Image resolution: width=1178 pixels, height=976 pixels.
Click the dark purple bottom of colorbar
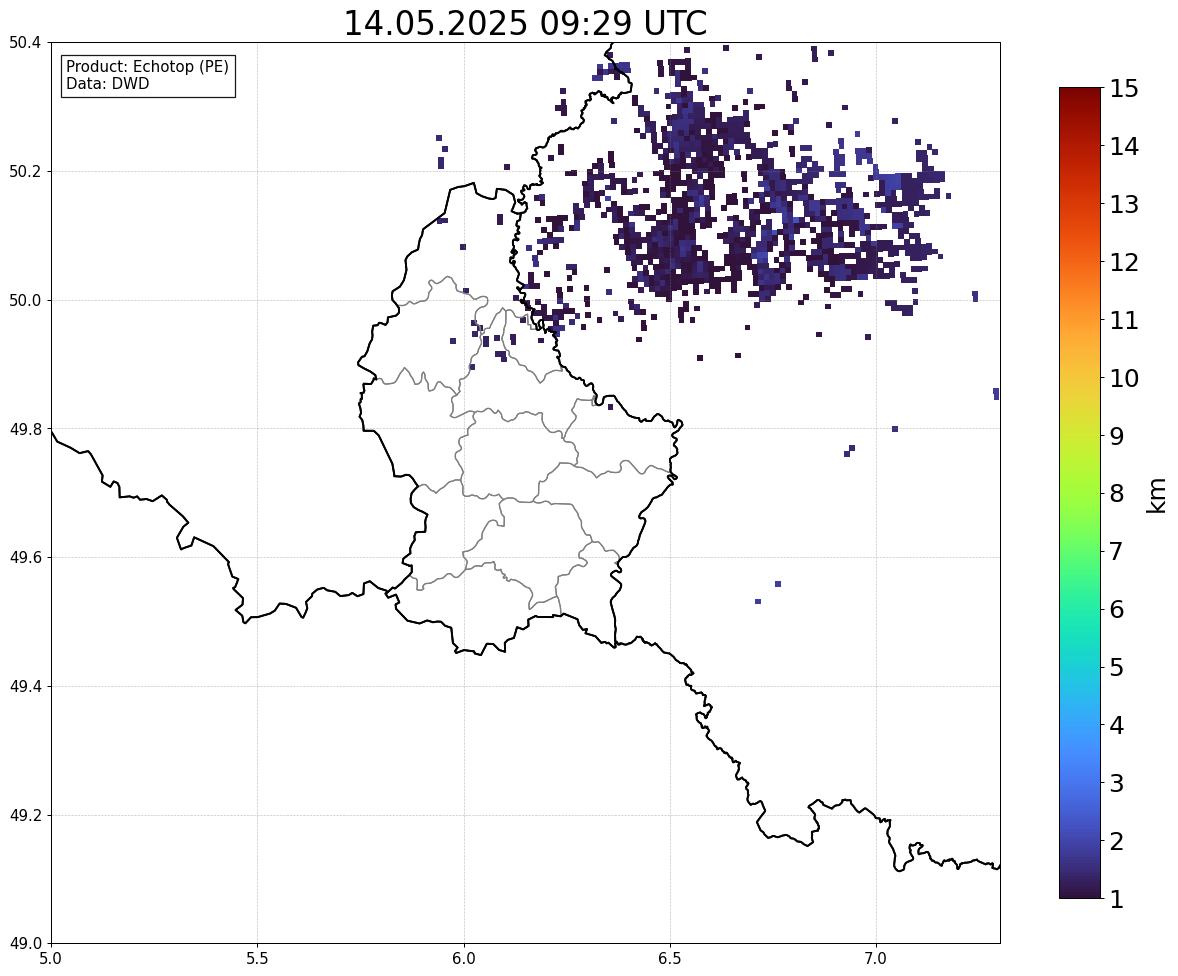click(x=1080, y=890)
